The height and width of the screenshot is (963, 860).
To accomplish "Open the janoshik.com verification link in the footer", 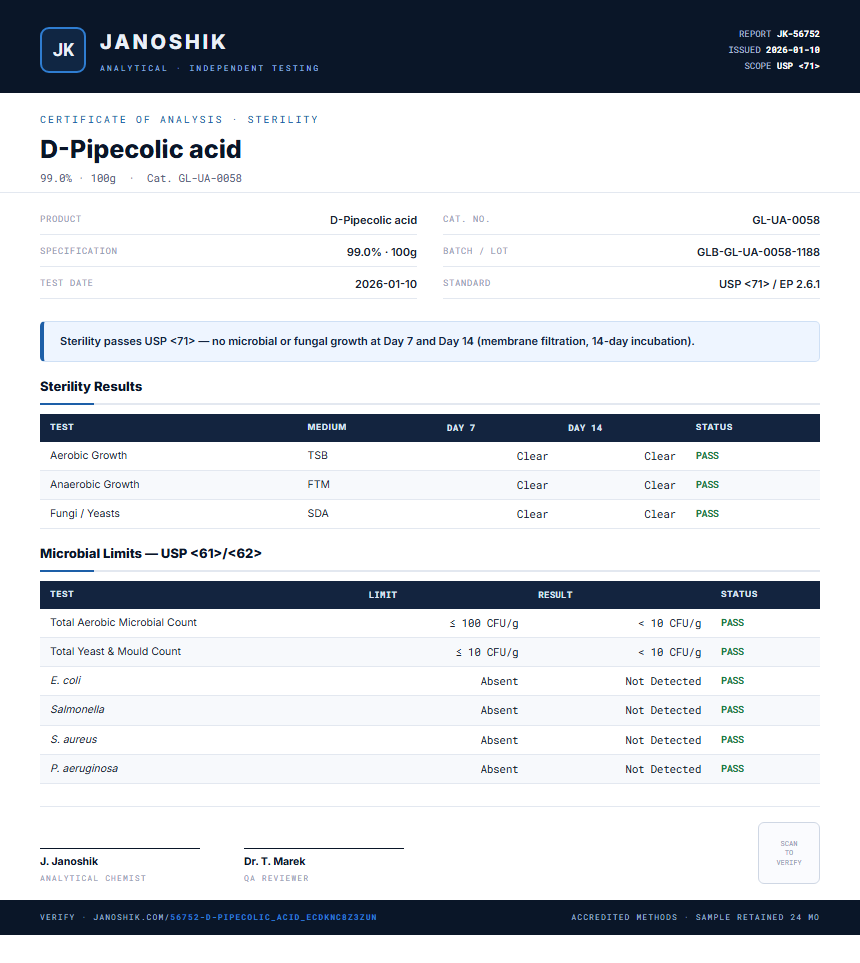I will point(235,917).
